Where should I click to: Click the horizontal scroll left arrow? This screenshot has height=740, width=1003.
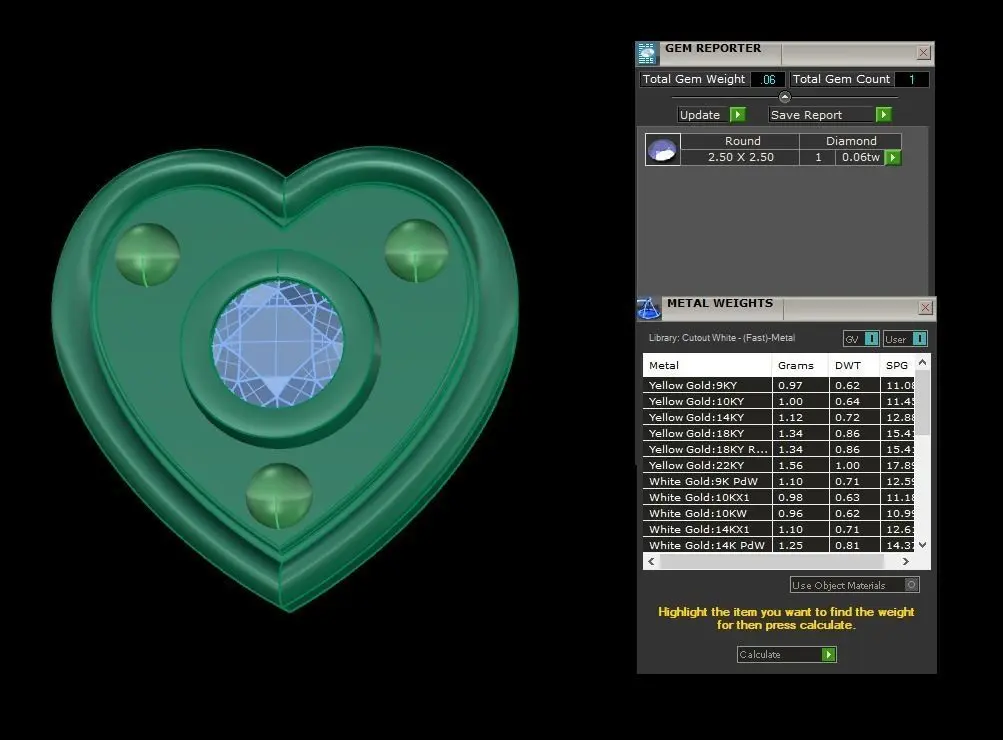[x=651, y=562]
